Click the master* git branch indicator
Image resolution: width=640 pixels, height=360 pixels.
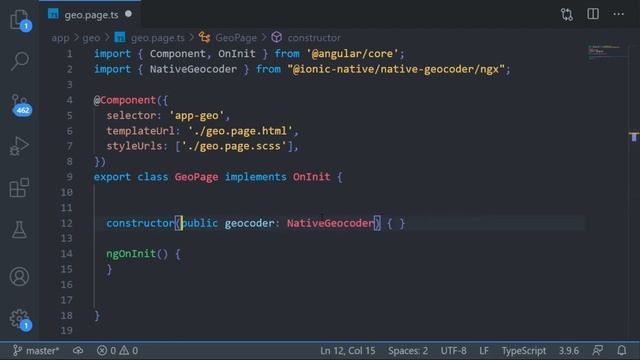(36, 351)
